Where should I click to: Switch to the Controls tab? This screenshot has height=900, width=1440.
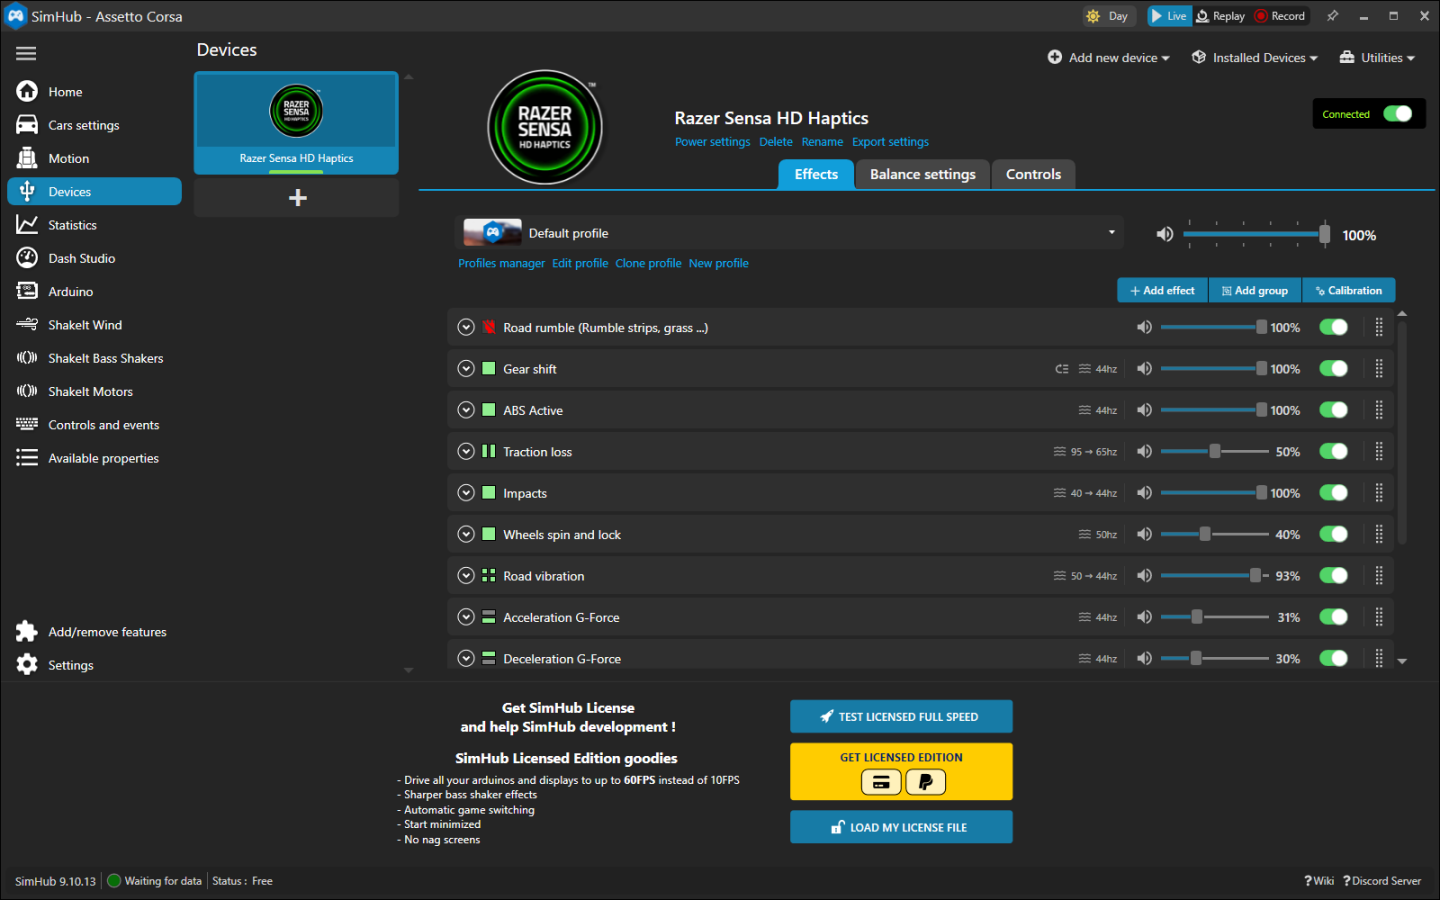[x=1033, y=175]
